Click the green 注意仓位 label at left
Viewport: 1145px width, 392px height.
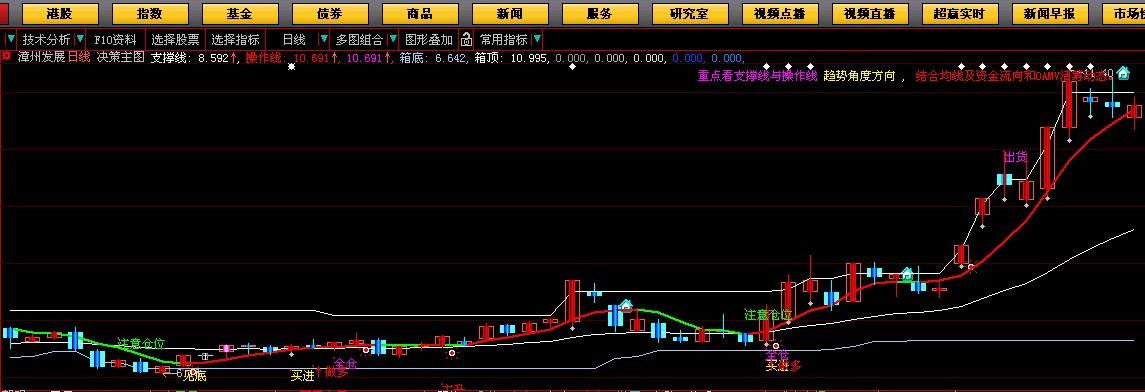pos(142,343)
